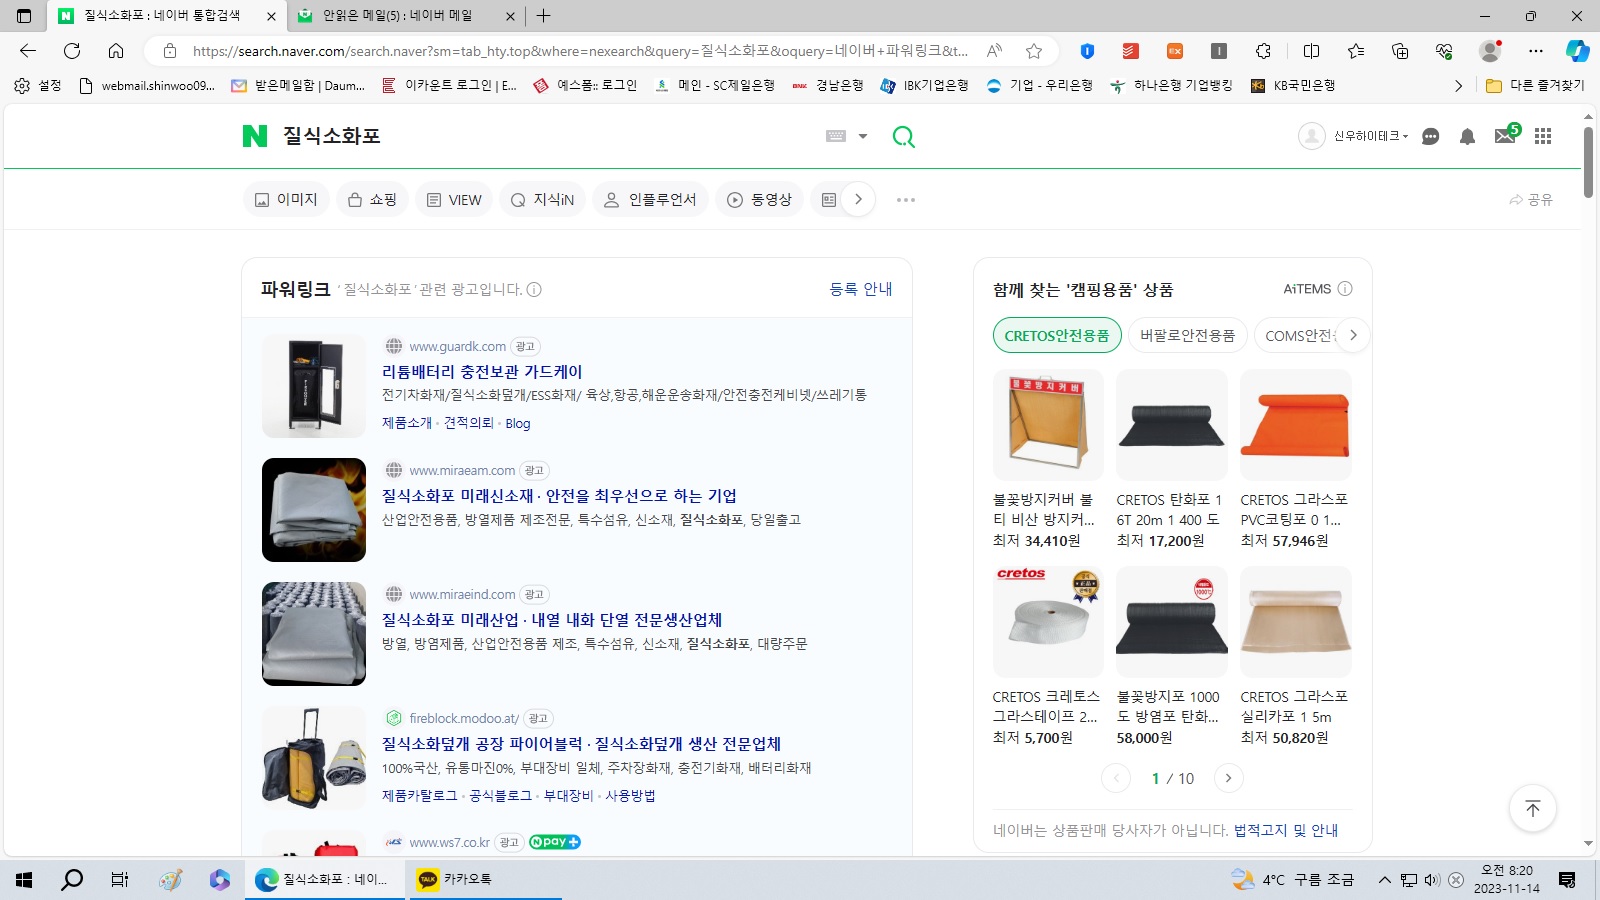Click the address bar URL field
This screenshot has width=1600, height=900.
coord(580,51)
